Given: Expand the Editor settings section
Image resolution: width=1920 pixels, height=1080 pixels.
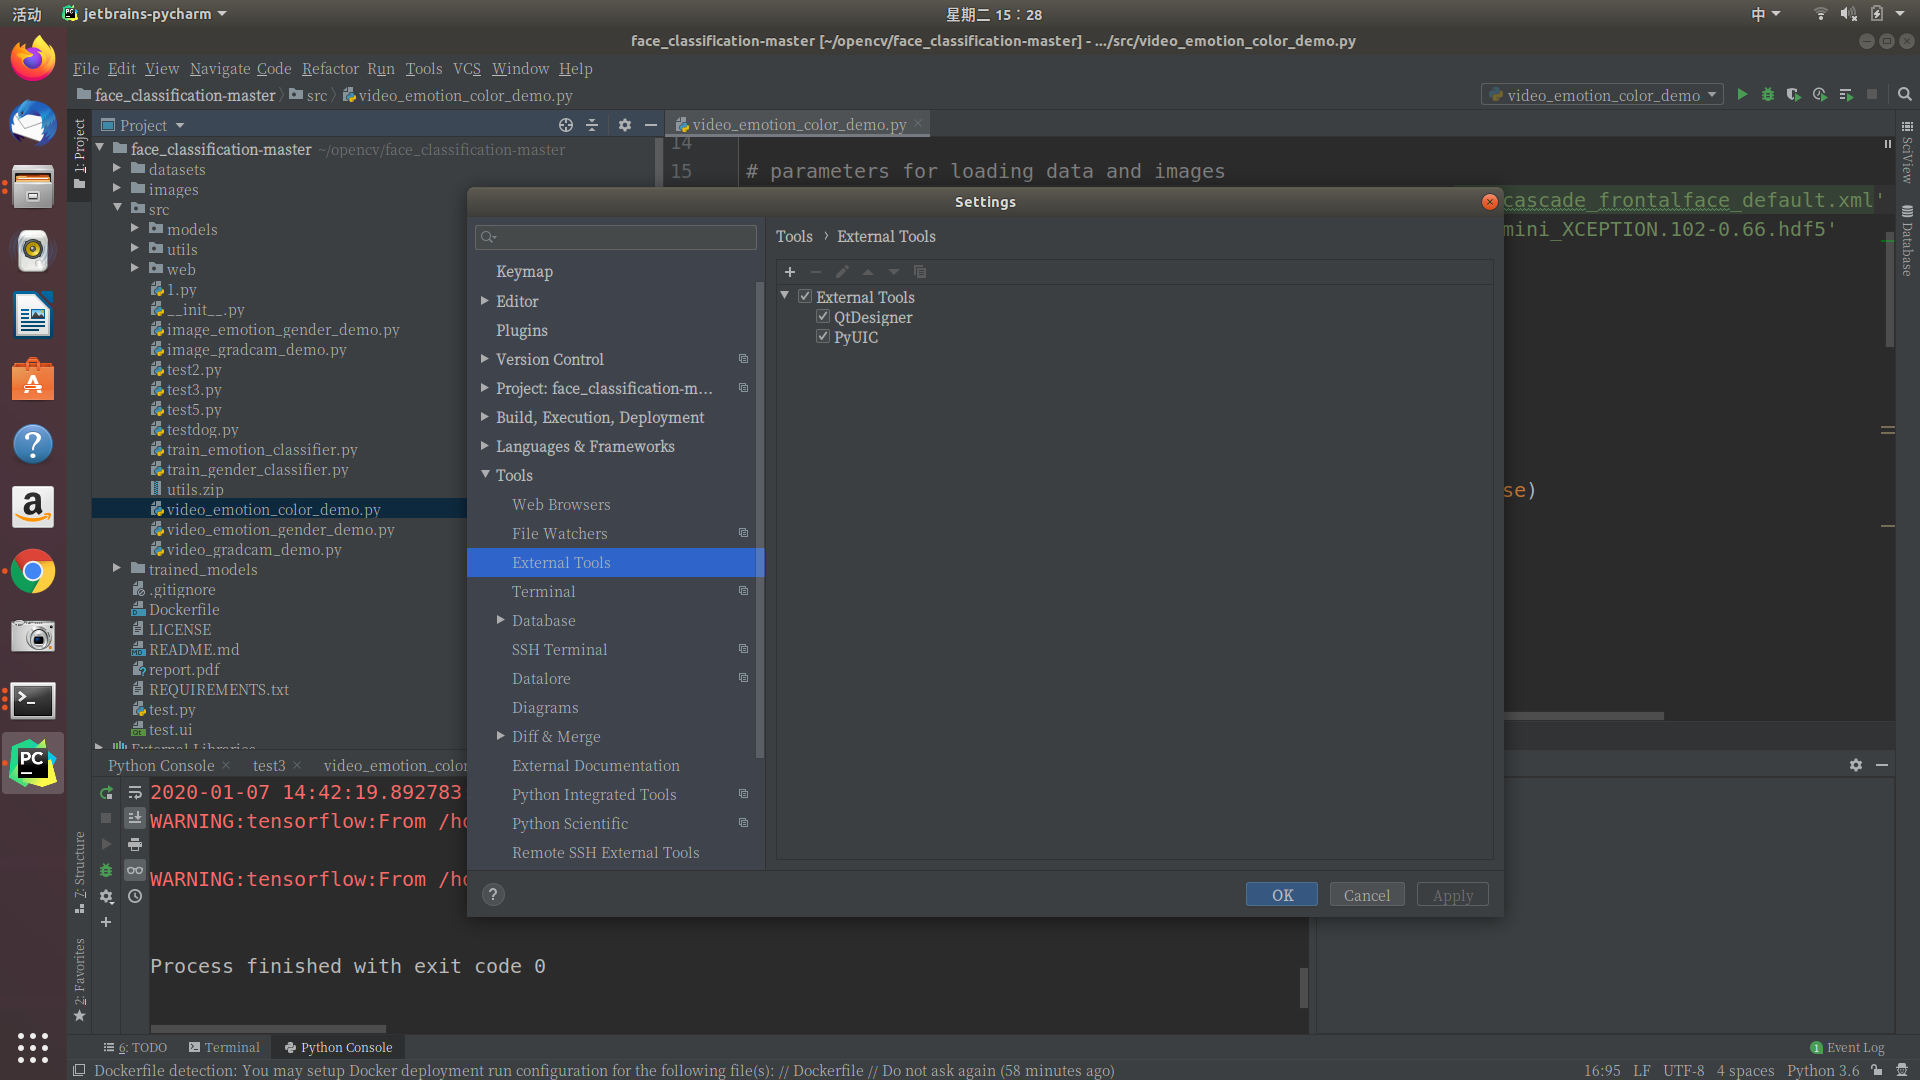Looking at the screenshot, I should 485,301.
